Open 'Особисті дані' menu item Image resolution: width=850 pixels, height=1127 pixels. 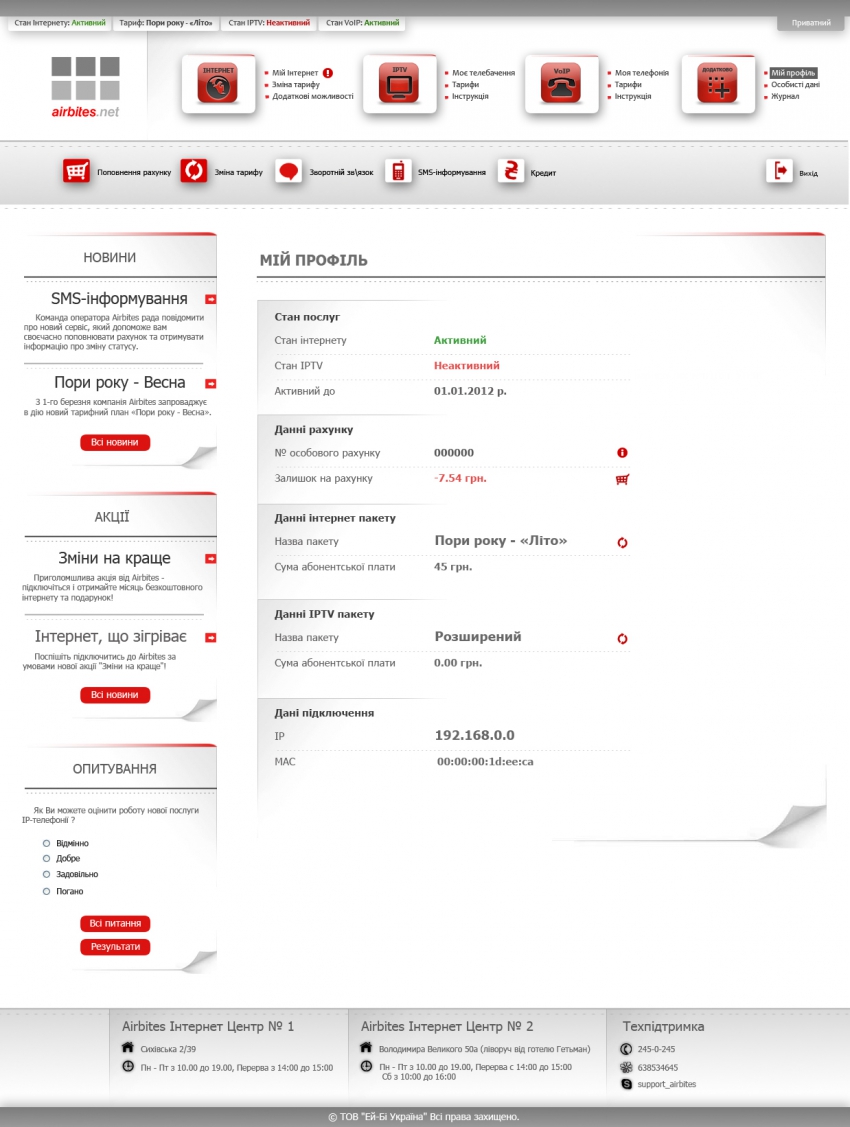point(795,85)
